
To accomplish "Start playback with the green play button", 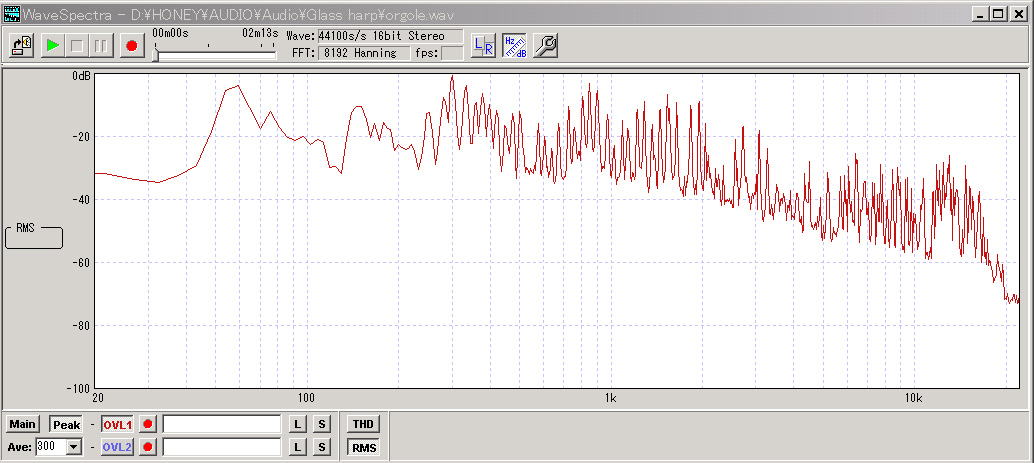I will 53,46.
